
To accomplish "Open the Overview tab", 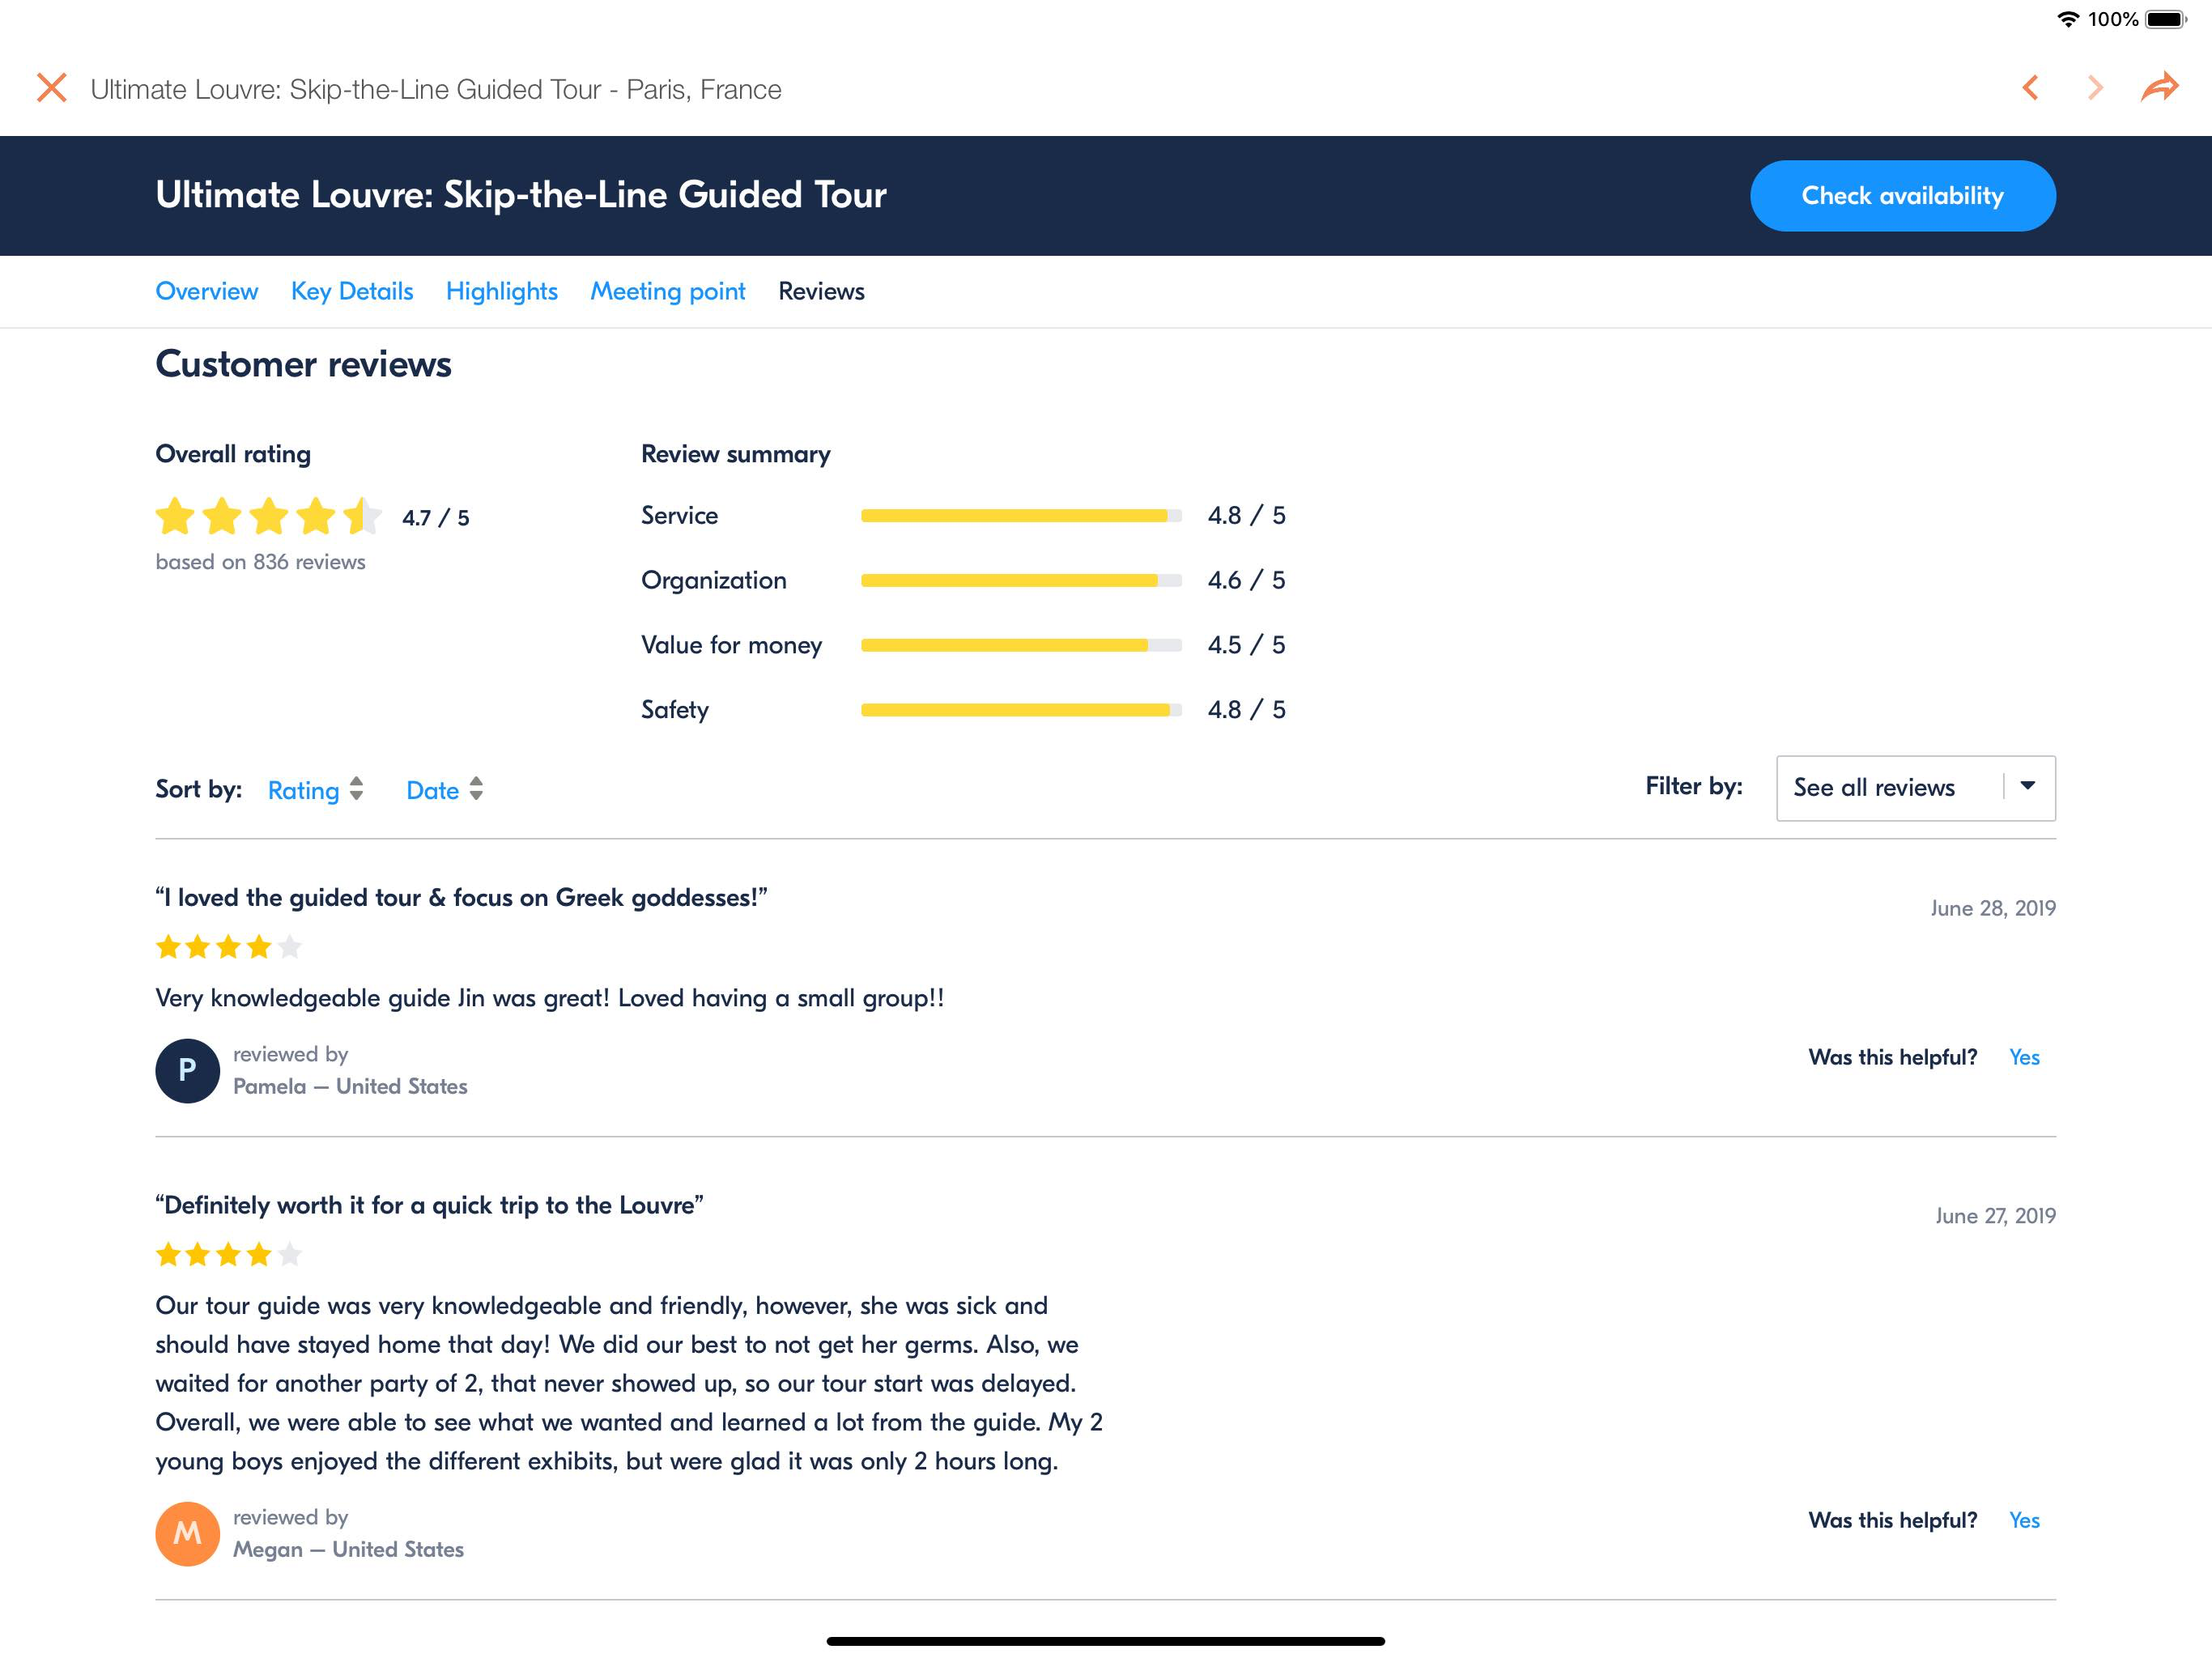I will (x=207, y=291).
